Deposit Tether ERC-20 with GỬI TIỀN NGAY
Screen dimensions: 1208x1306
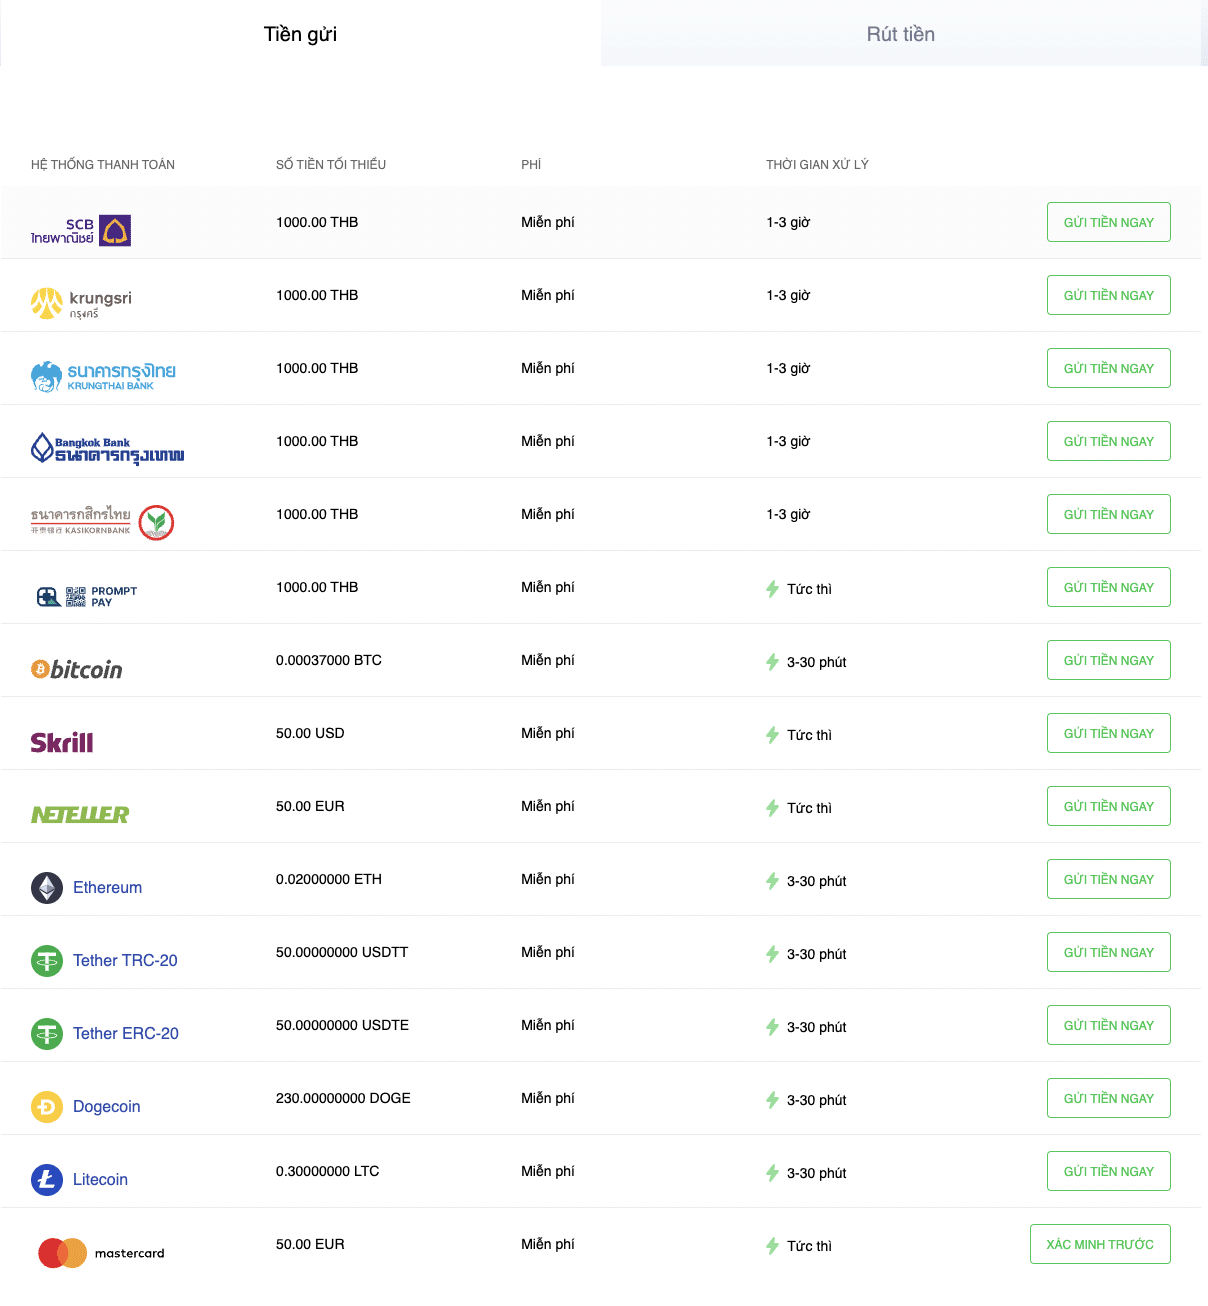[x=1109, y=1025]
